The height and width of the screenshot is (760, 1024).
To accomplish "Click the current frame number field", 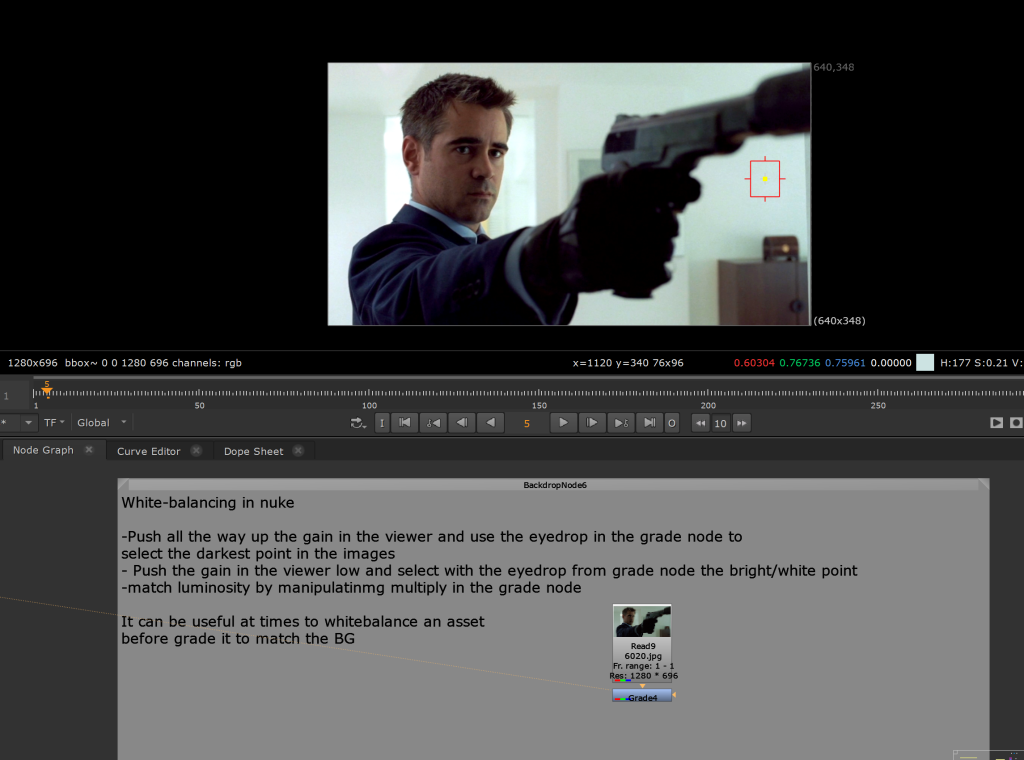I will (527, 424).
